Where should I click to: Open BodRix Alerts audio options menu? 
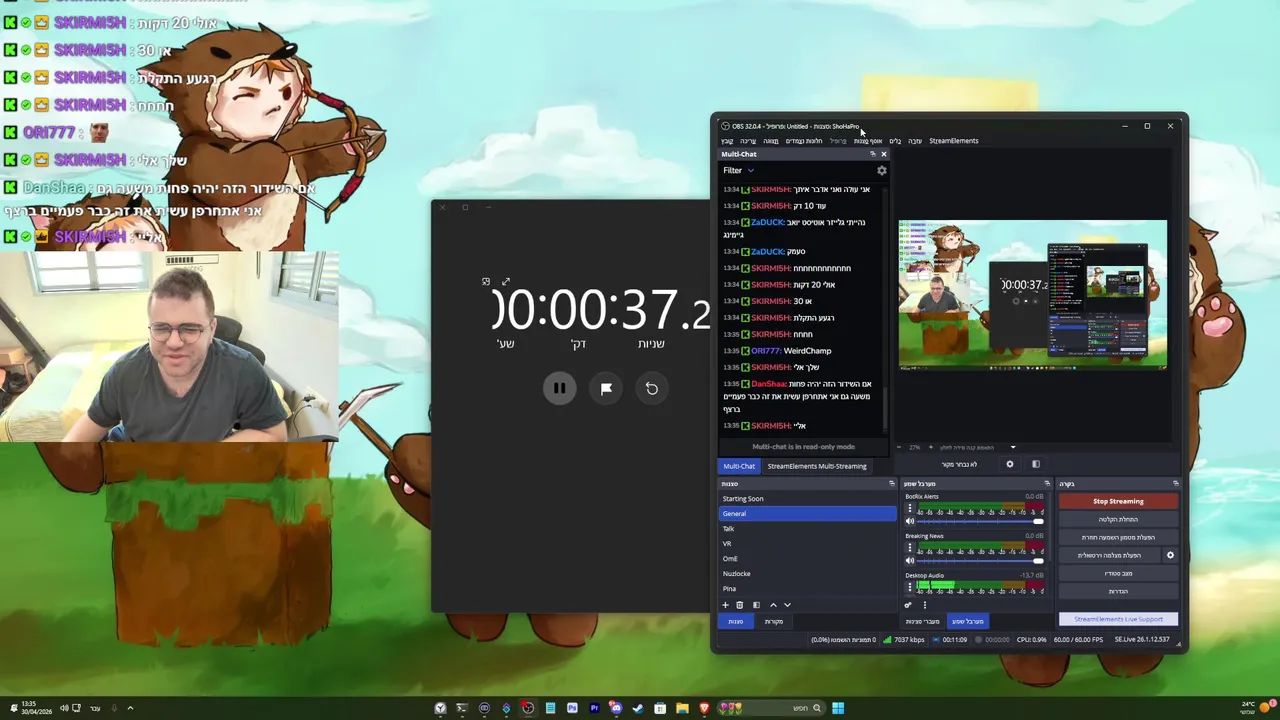pos(910,509)
